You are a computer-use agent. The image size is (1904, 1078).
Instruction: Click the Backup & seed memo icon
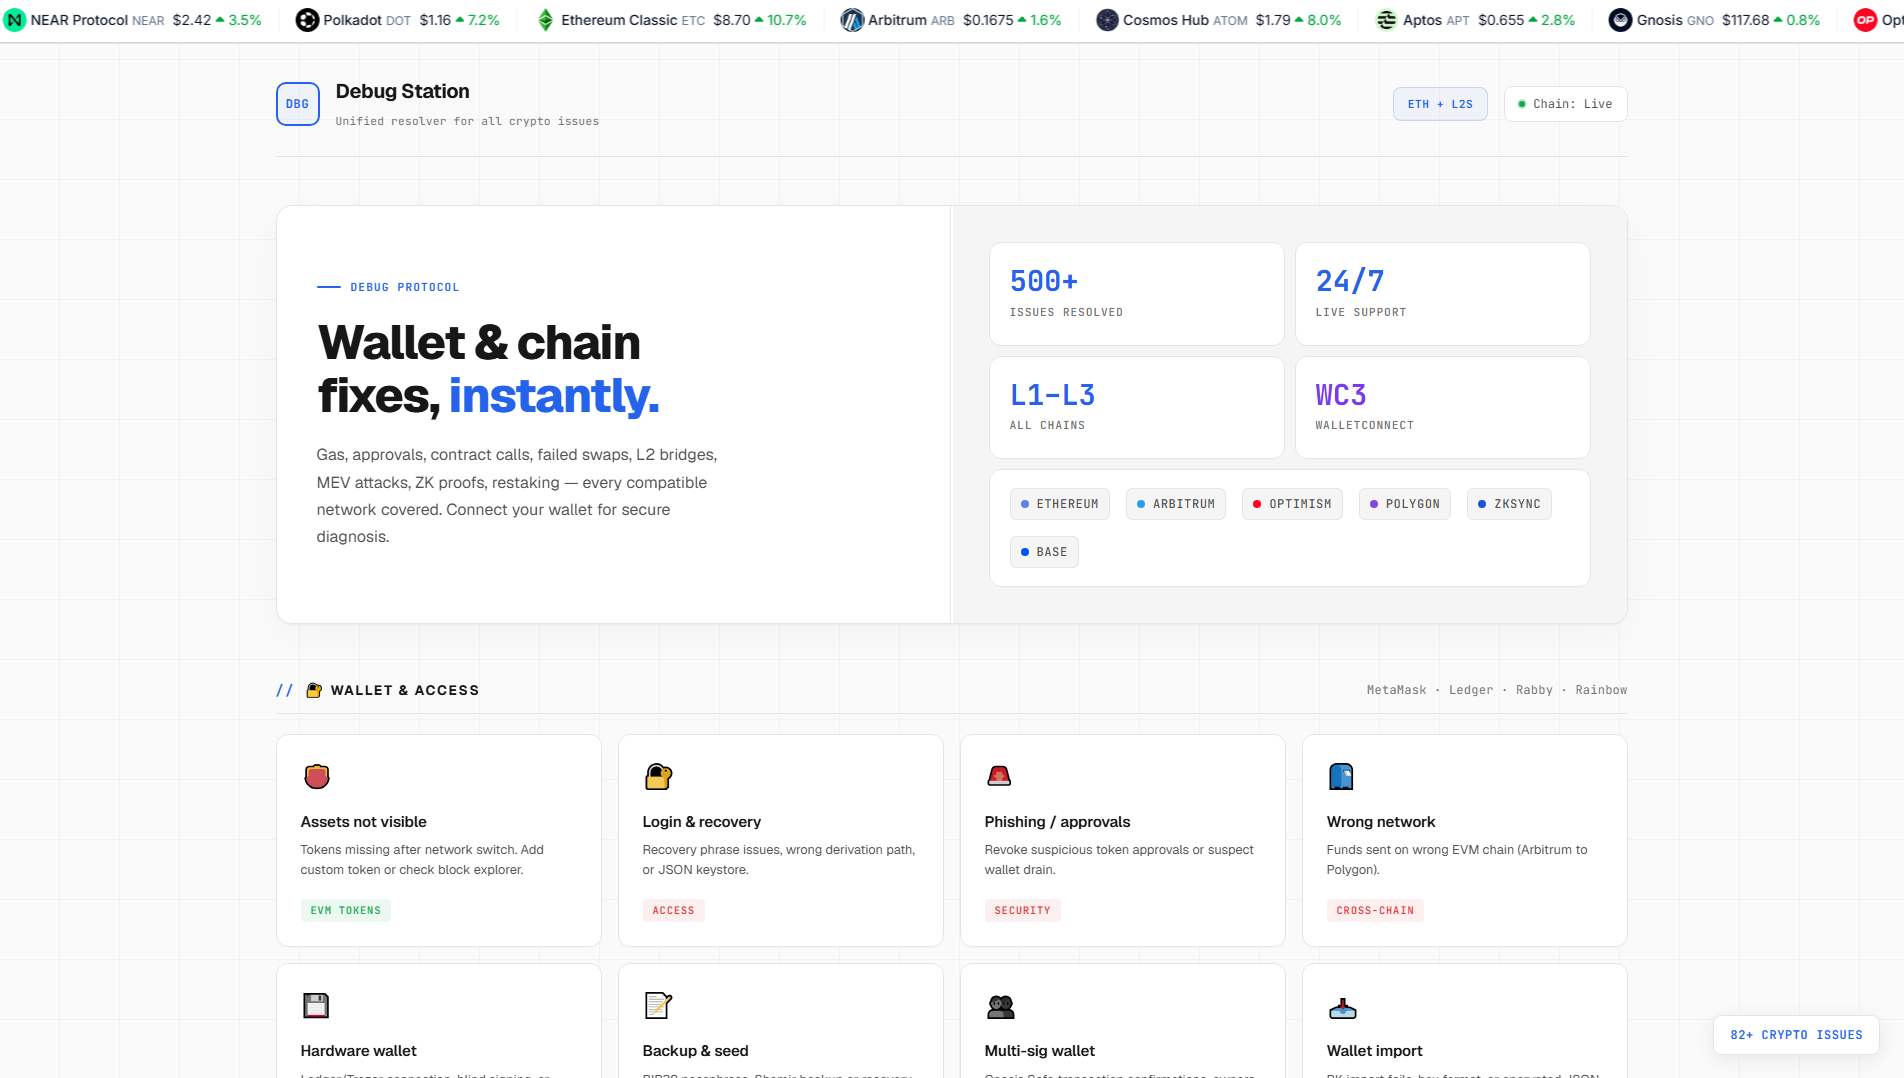658,1005
